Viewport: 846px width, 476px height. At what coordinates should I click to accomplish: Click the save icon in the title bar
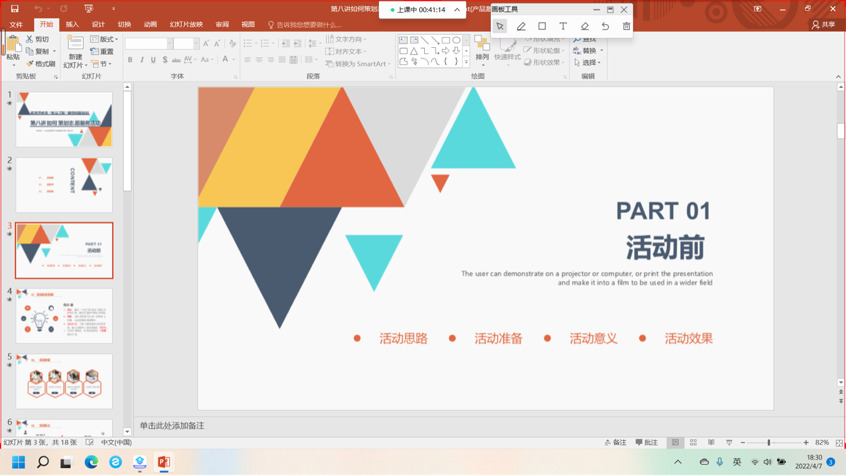14,9
